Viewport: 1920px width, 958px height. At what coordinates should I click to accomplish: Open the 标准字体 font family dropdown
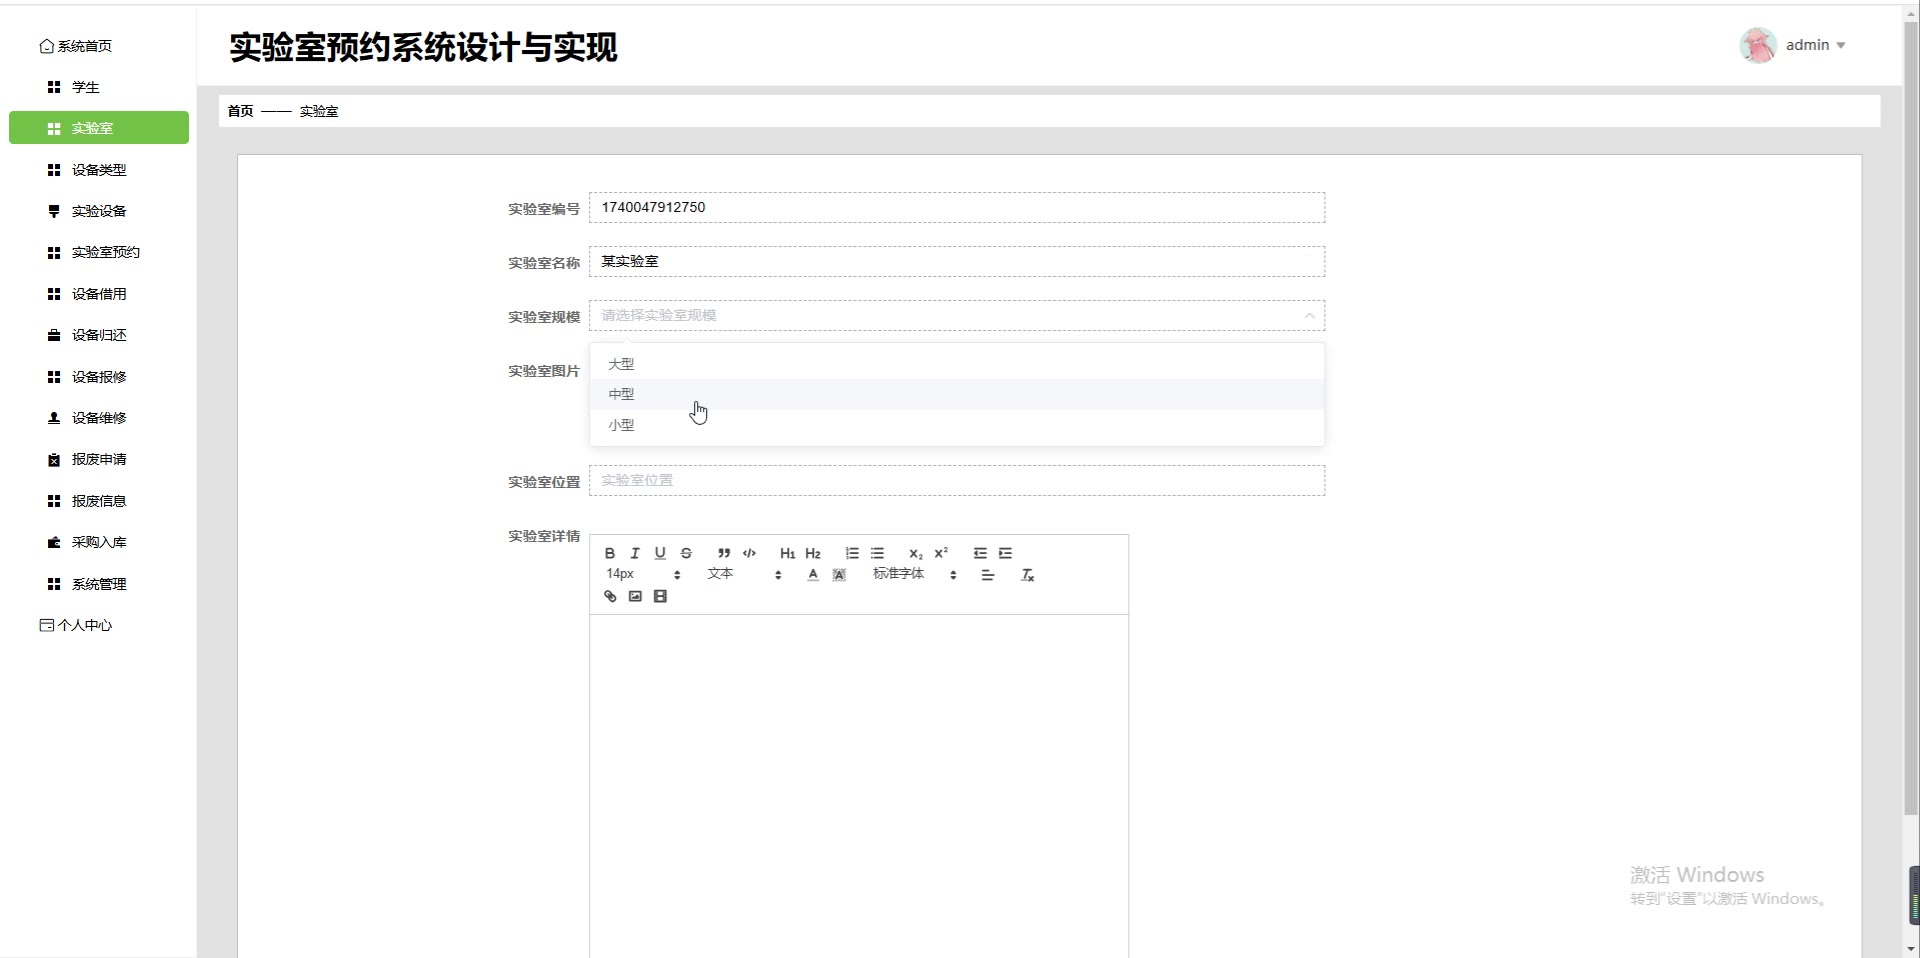(x=915, y=574)
